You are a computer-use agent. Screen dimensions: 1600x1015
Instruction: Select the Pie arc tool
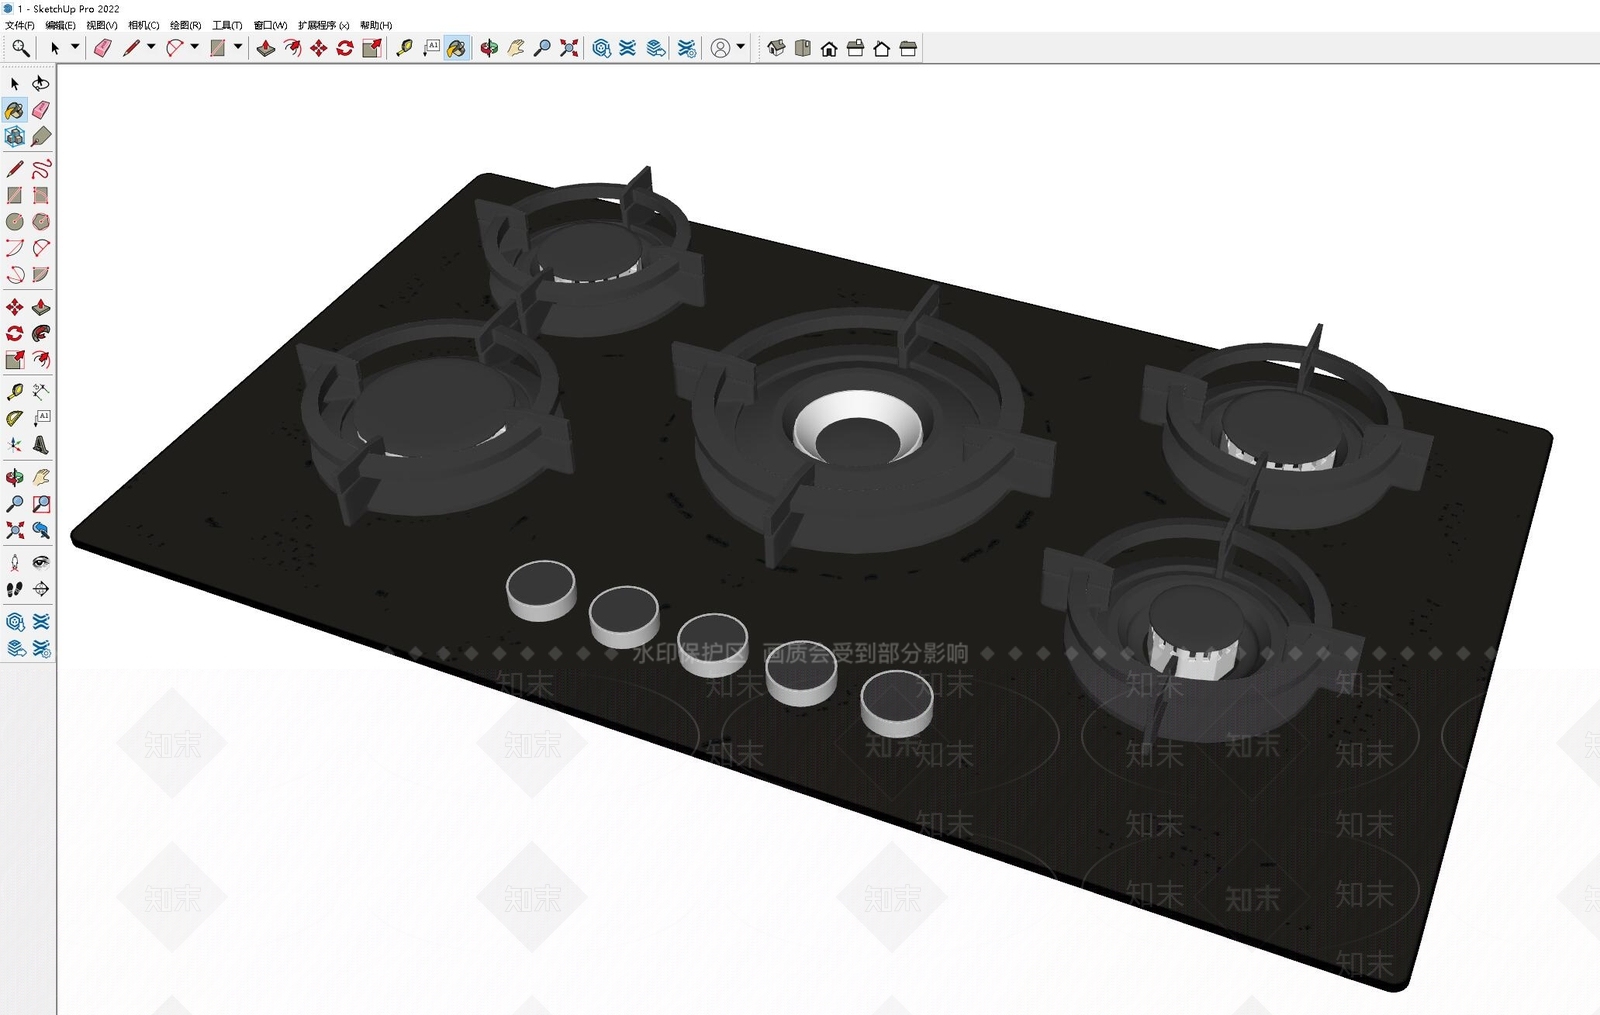41,275
